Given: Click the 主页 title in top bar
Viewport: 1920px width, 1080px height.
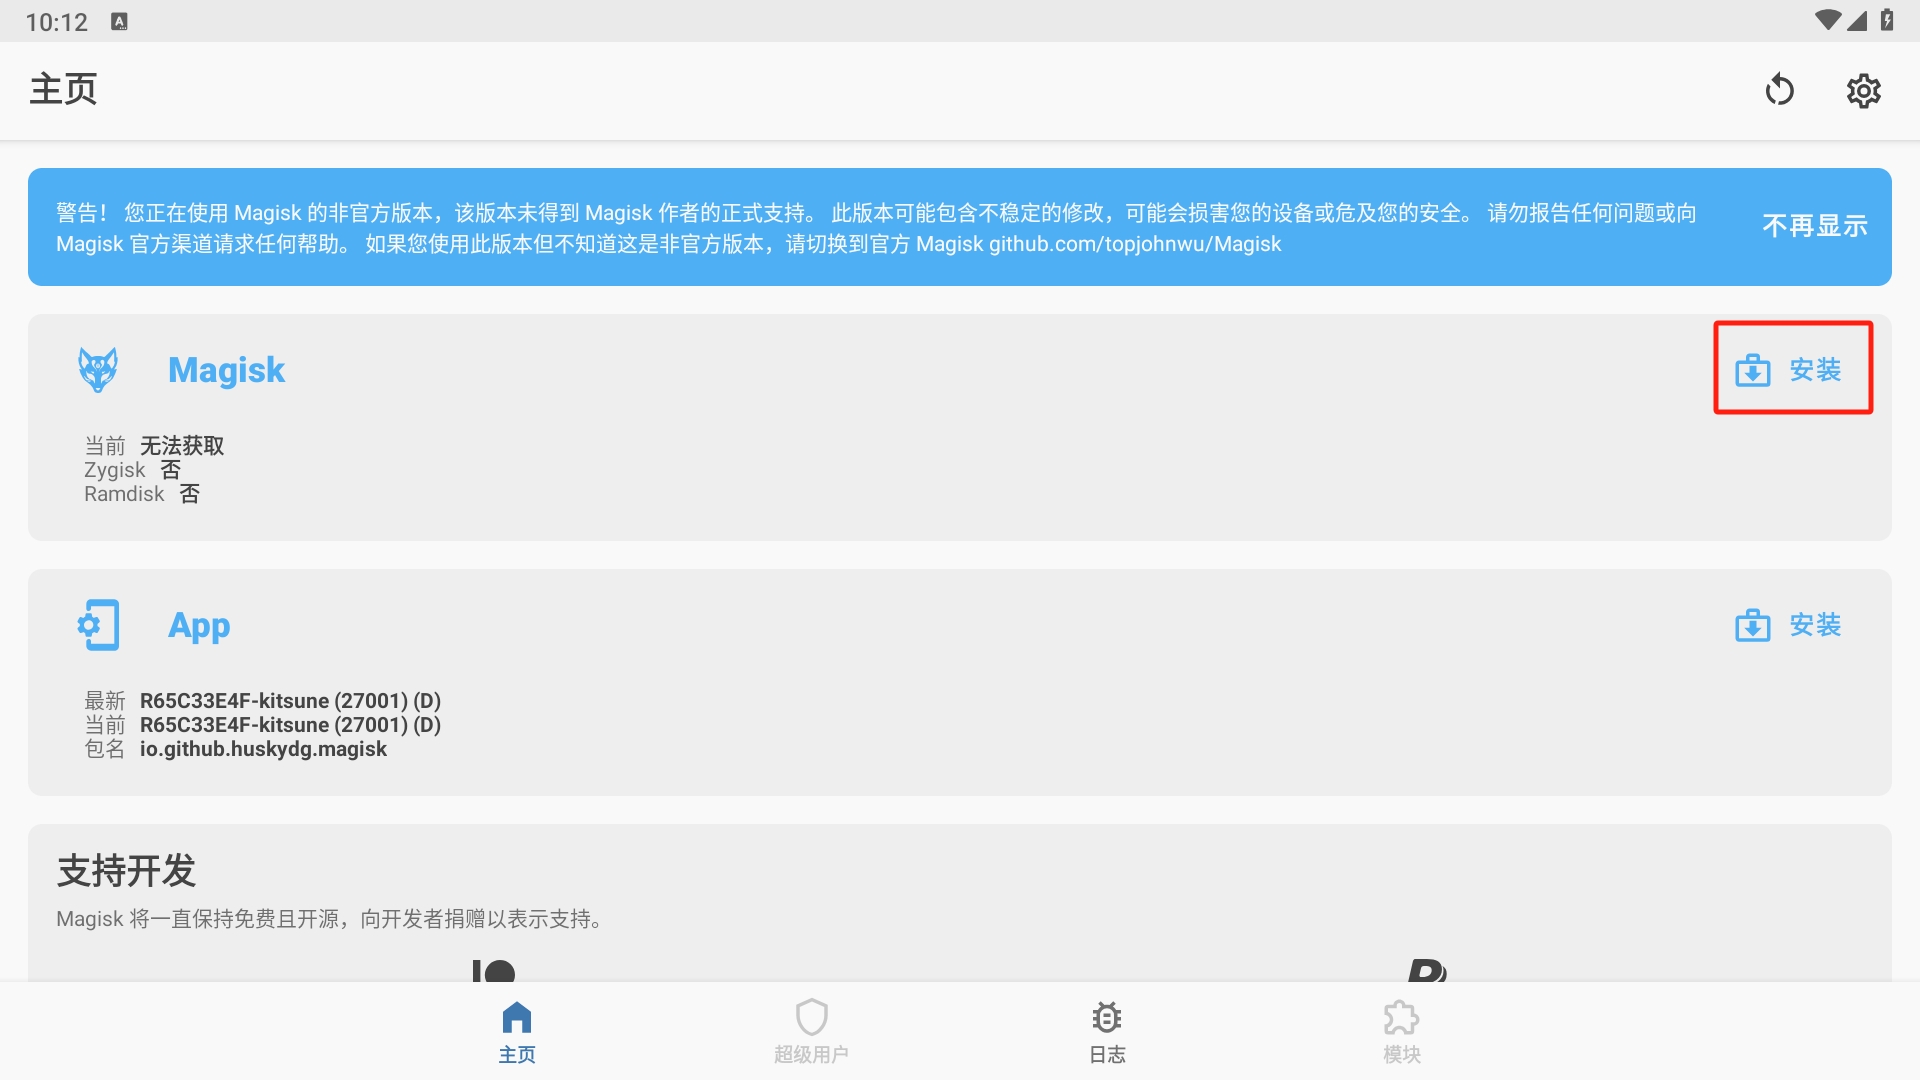Looking at the screenshot, I should [63, 89].
